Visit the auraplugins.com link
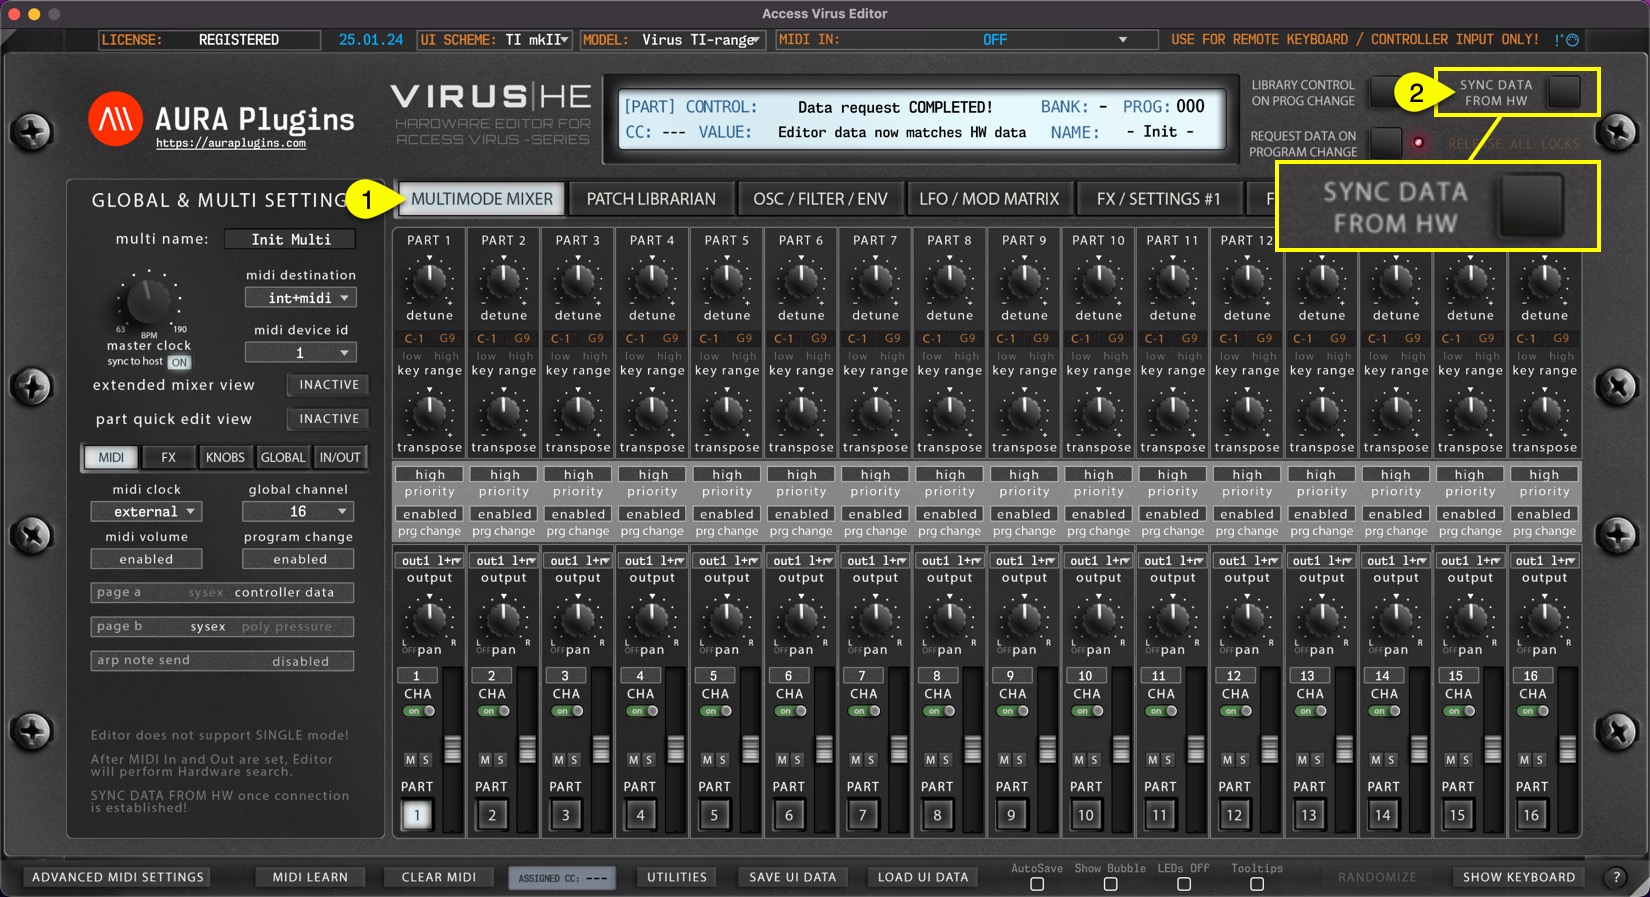Viewport: 1650px width, 897px height. 231,143
